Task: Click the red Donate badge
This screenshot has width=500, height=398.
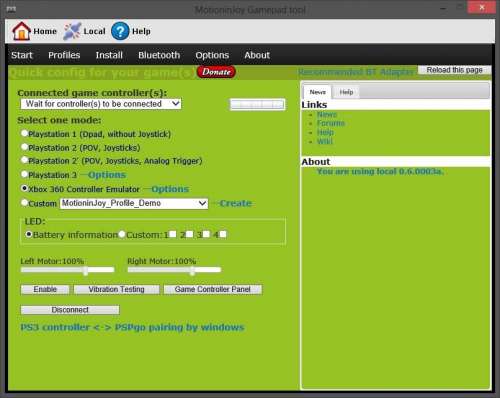Action: 216,72
